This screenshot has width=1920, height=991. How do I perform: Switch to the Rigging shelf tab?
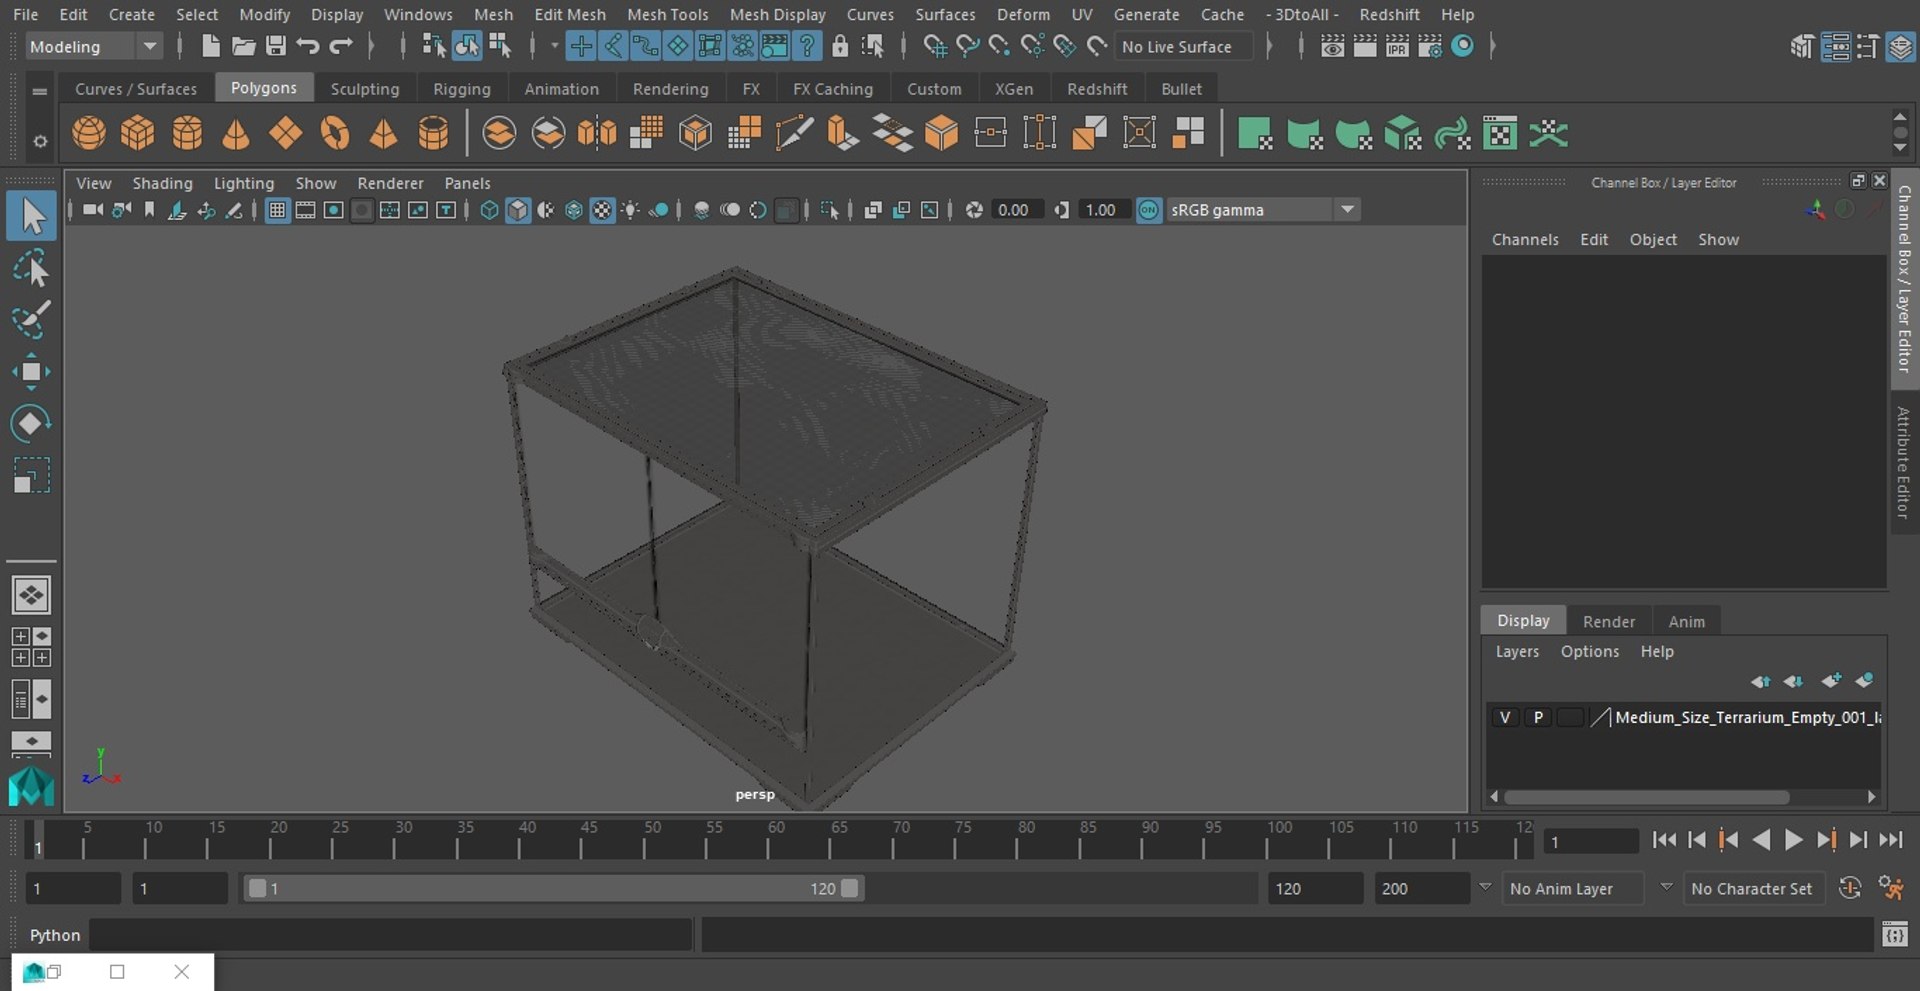(x=462, y=89)
